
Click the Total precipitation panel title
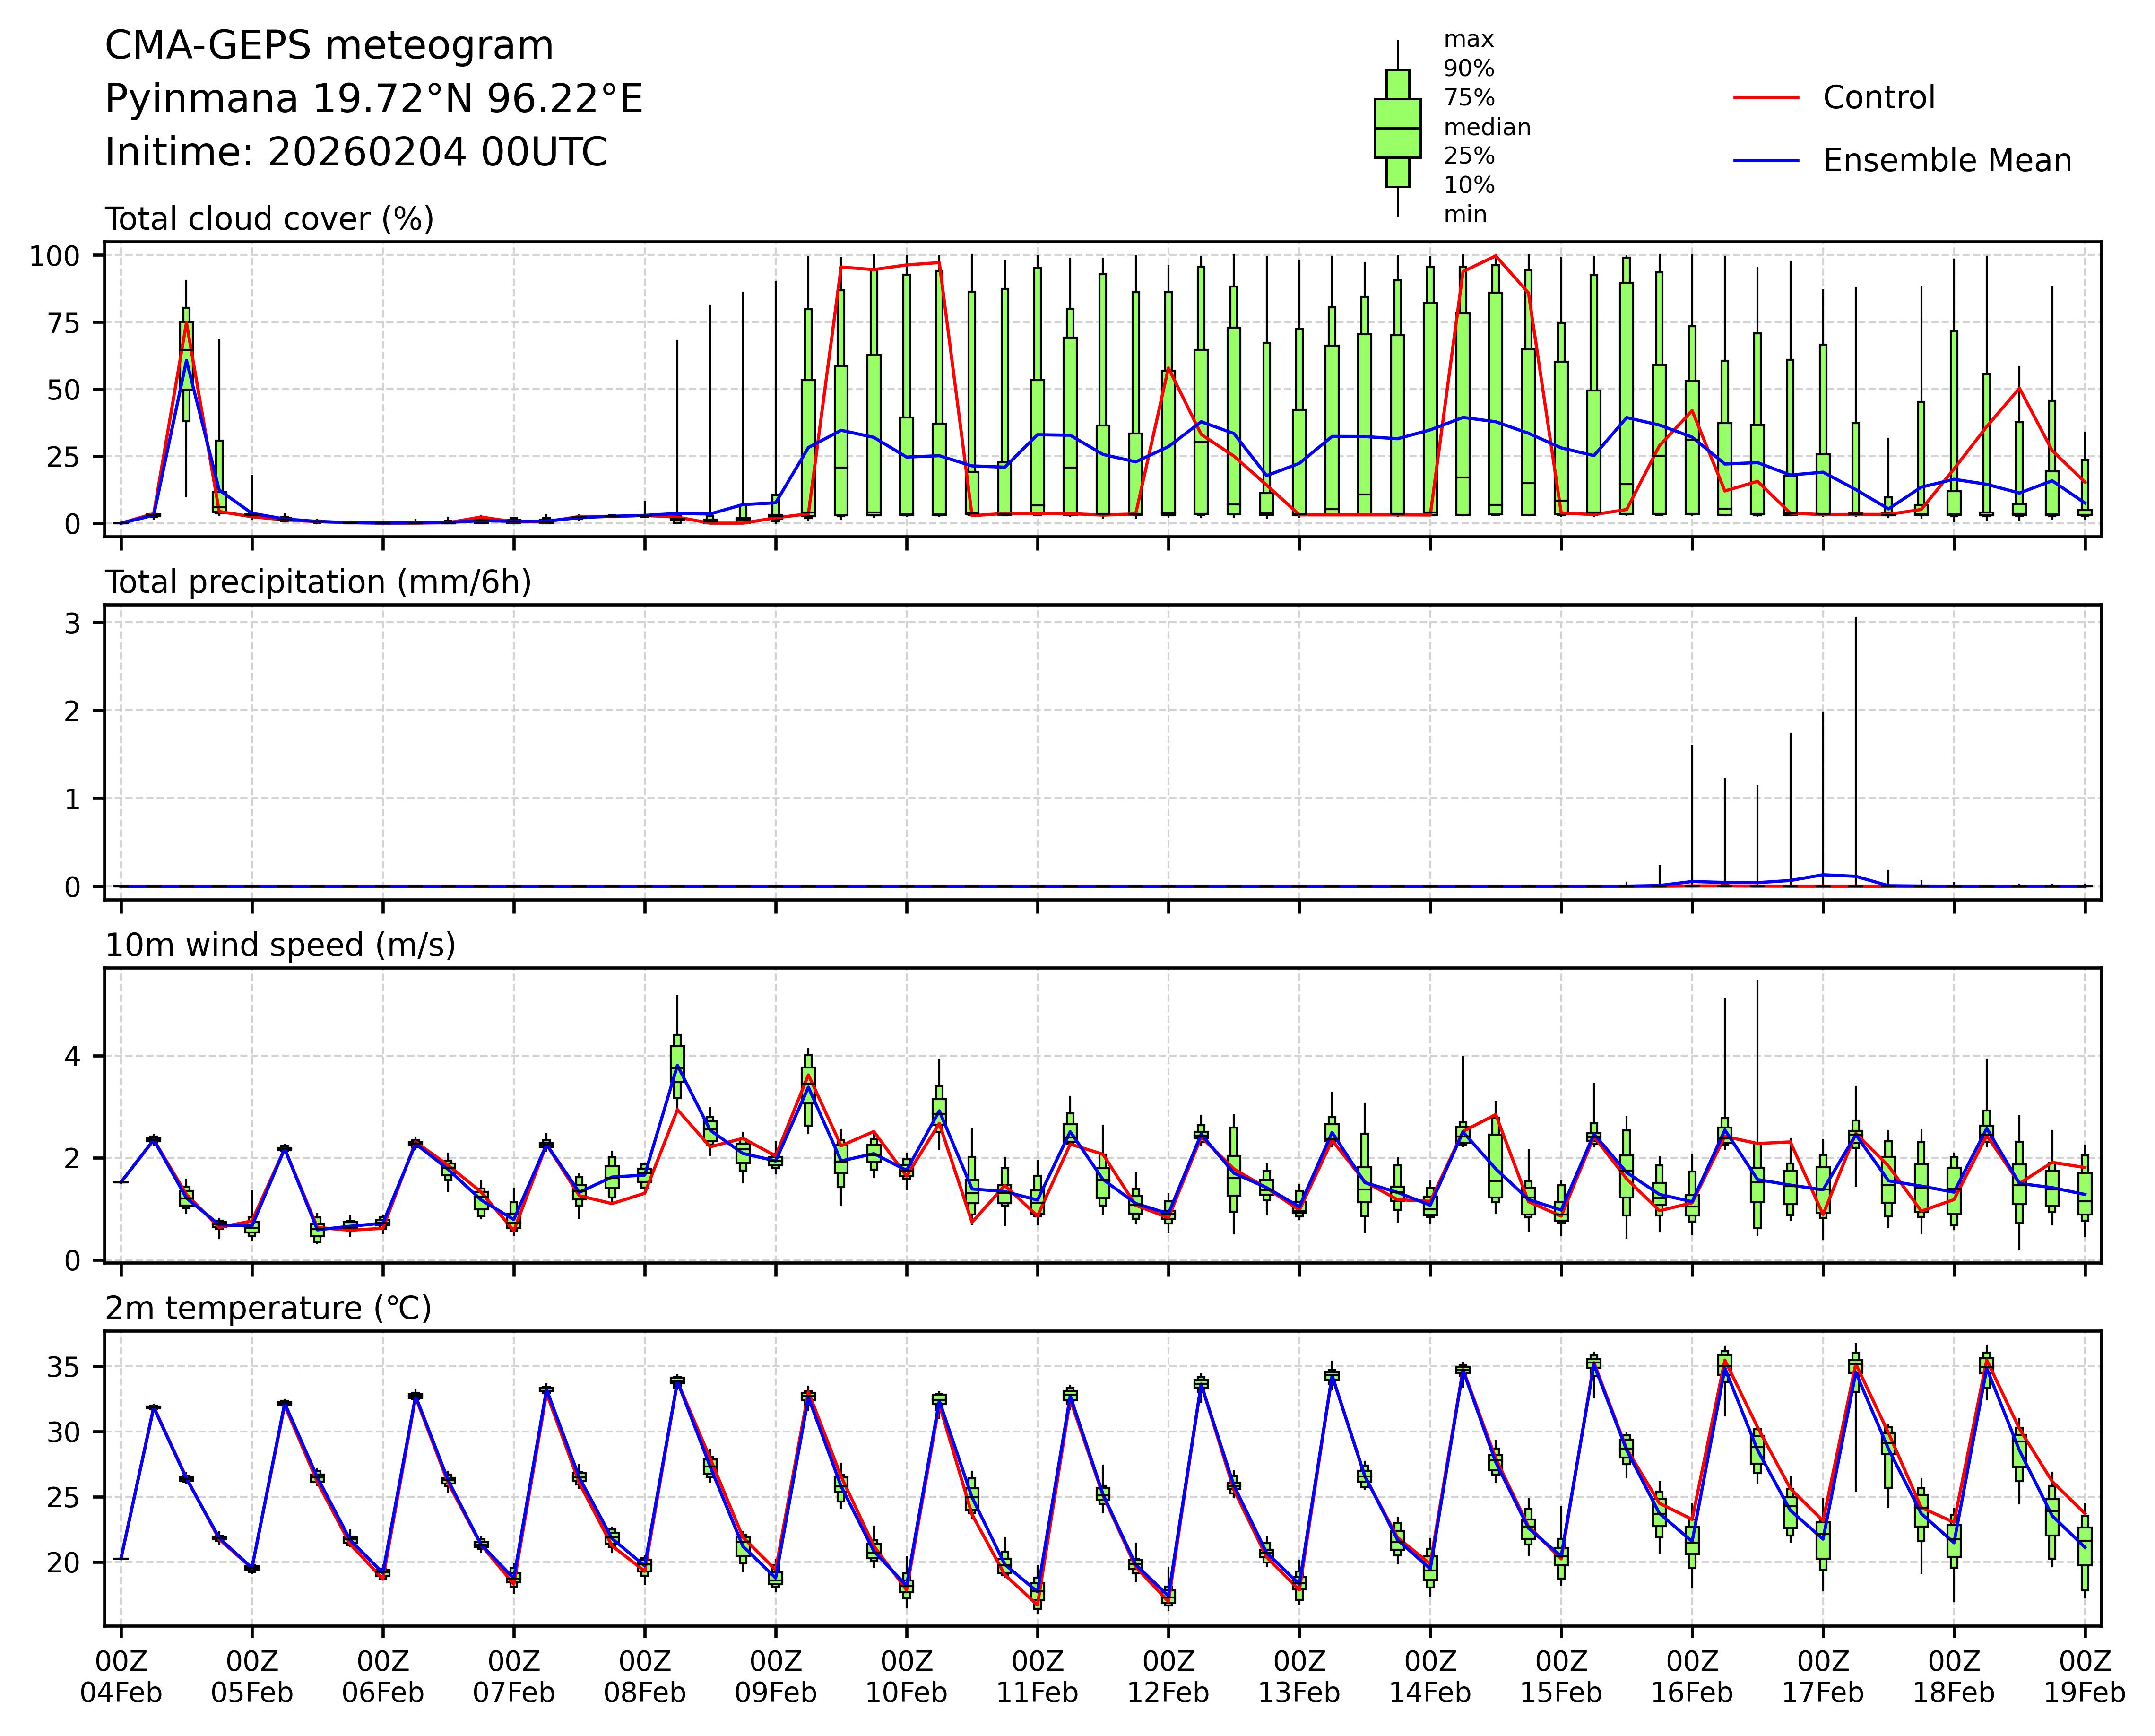point(318,582)
